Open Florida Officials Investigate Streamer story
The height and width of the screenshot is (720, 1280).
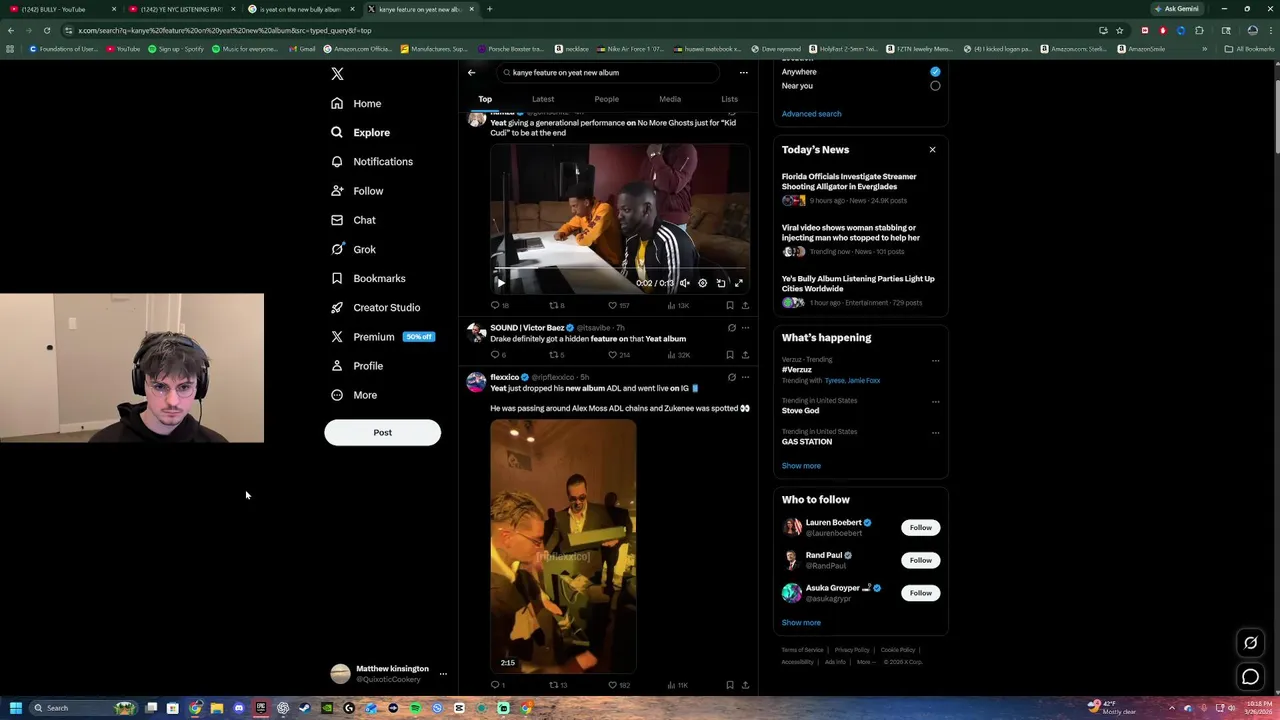click(x=849, y=181)
